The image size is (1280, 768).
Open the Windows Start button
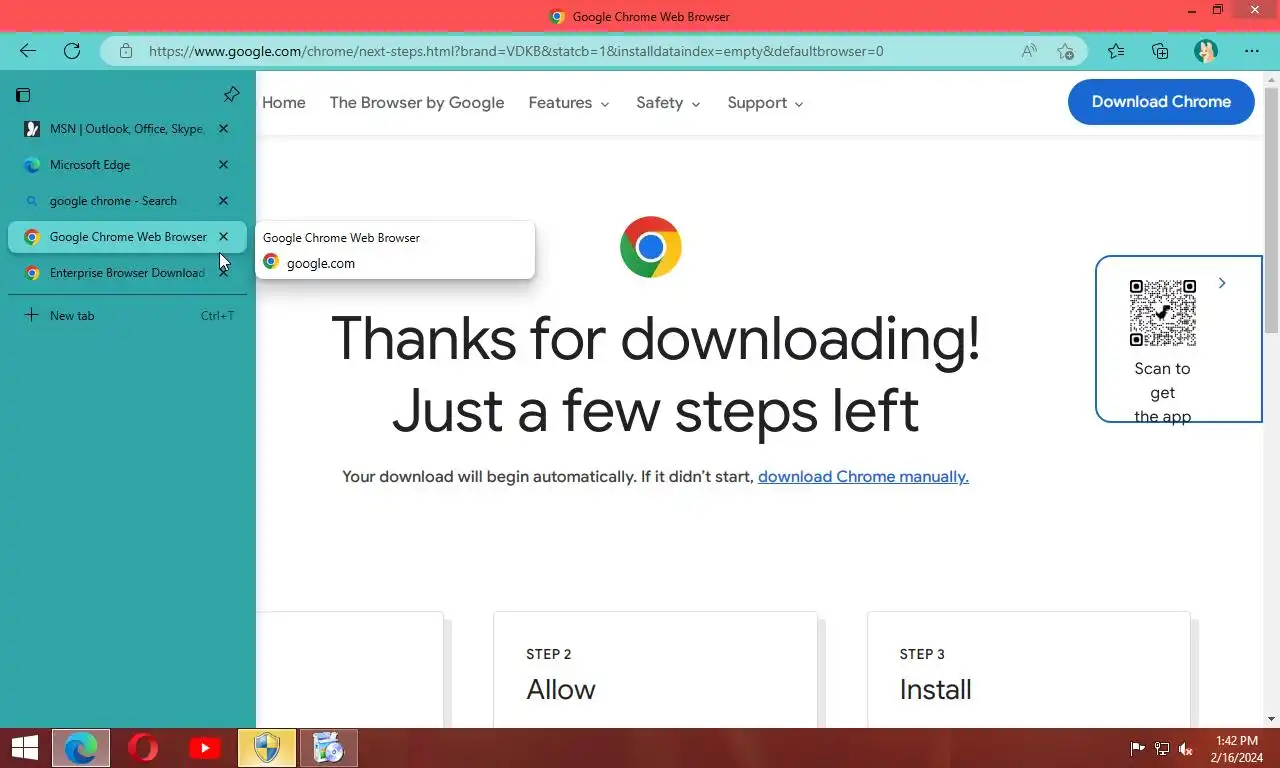[25, 748]
